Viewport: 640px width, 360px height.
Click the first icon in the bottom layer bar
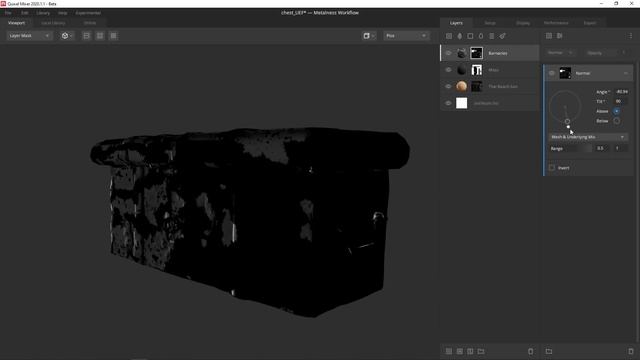[449, 351]
